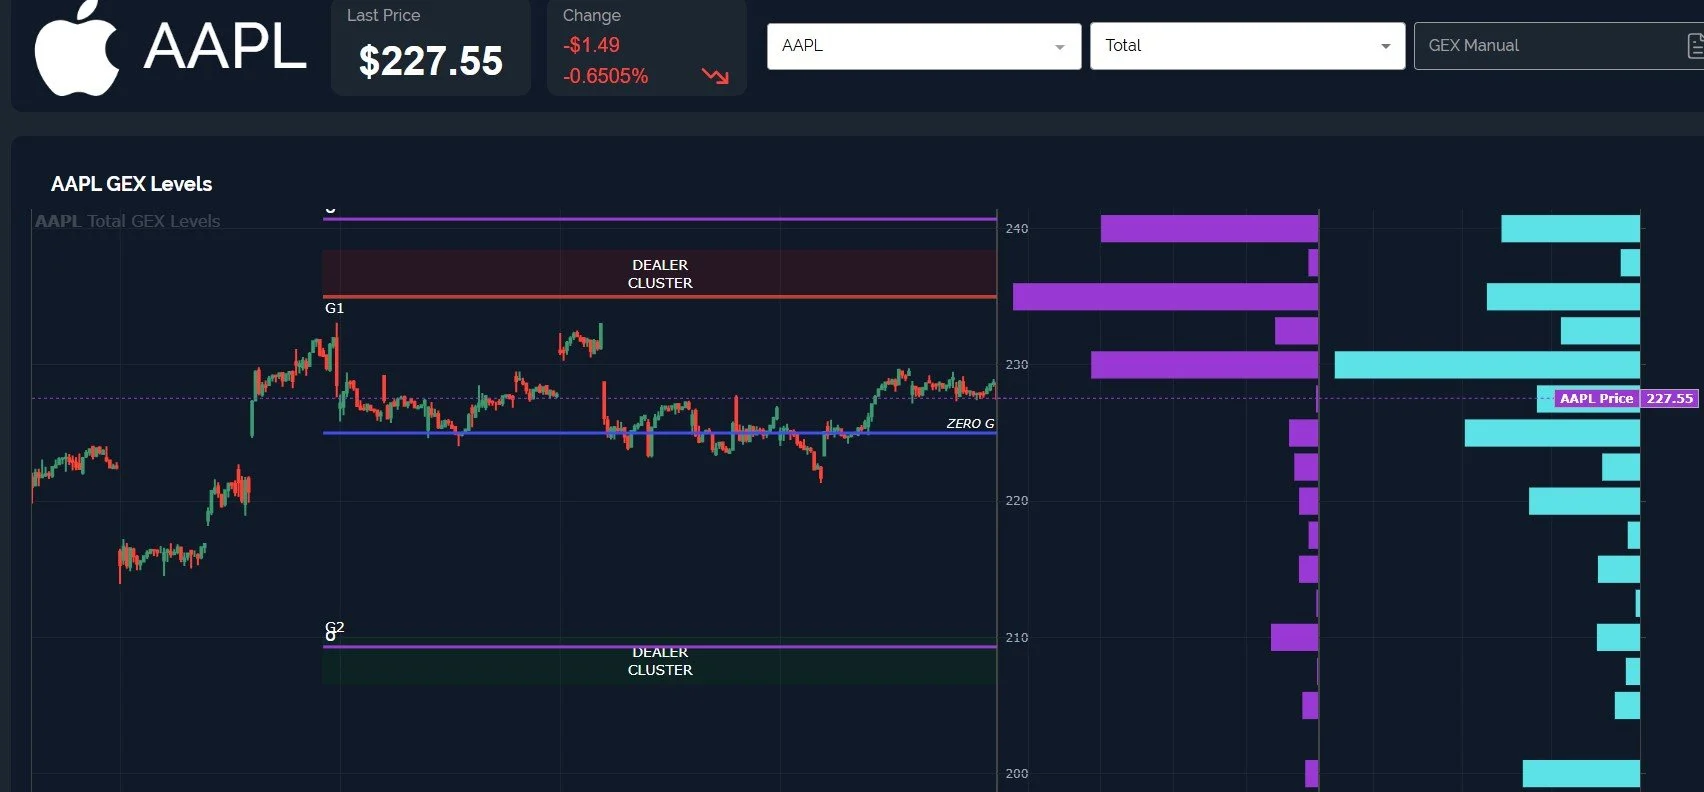Click the cyan bar at 225
Viewport: 1704px width, 792px height.
[1552, 433]
